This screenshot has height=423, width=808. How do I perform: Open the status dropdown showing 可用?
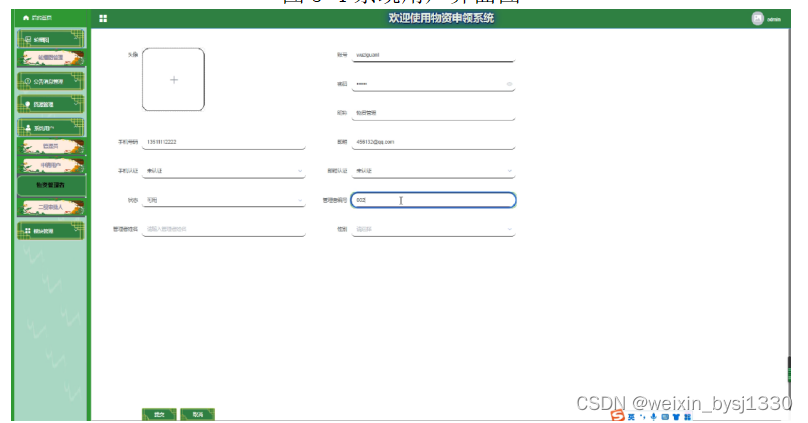224,200
